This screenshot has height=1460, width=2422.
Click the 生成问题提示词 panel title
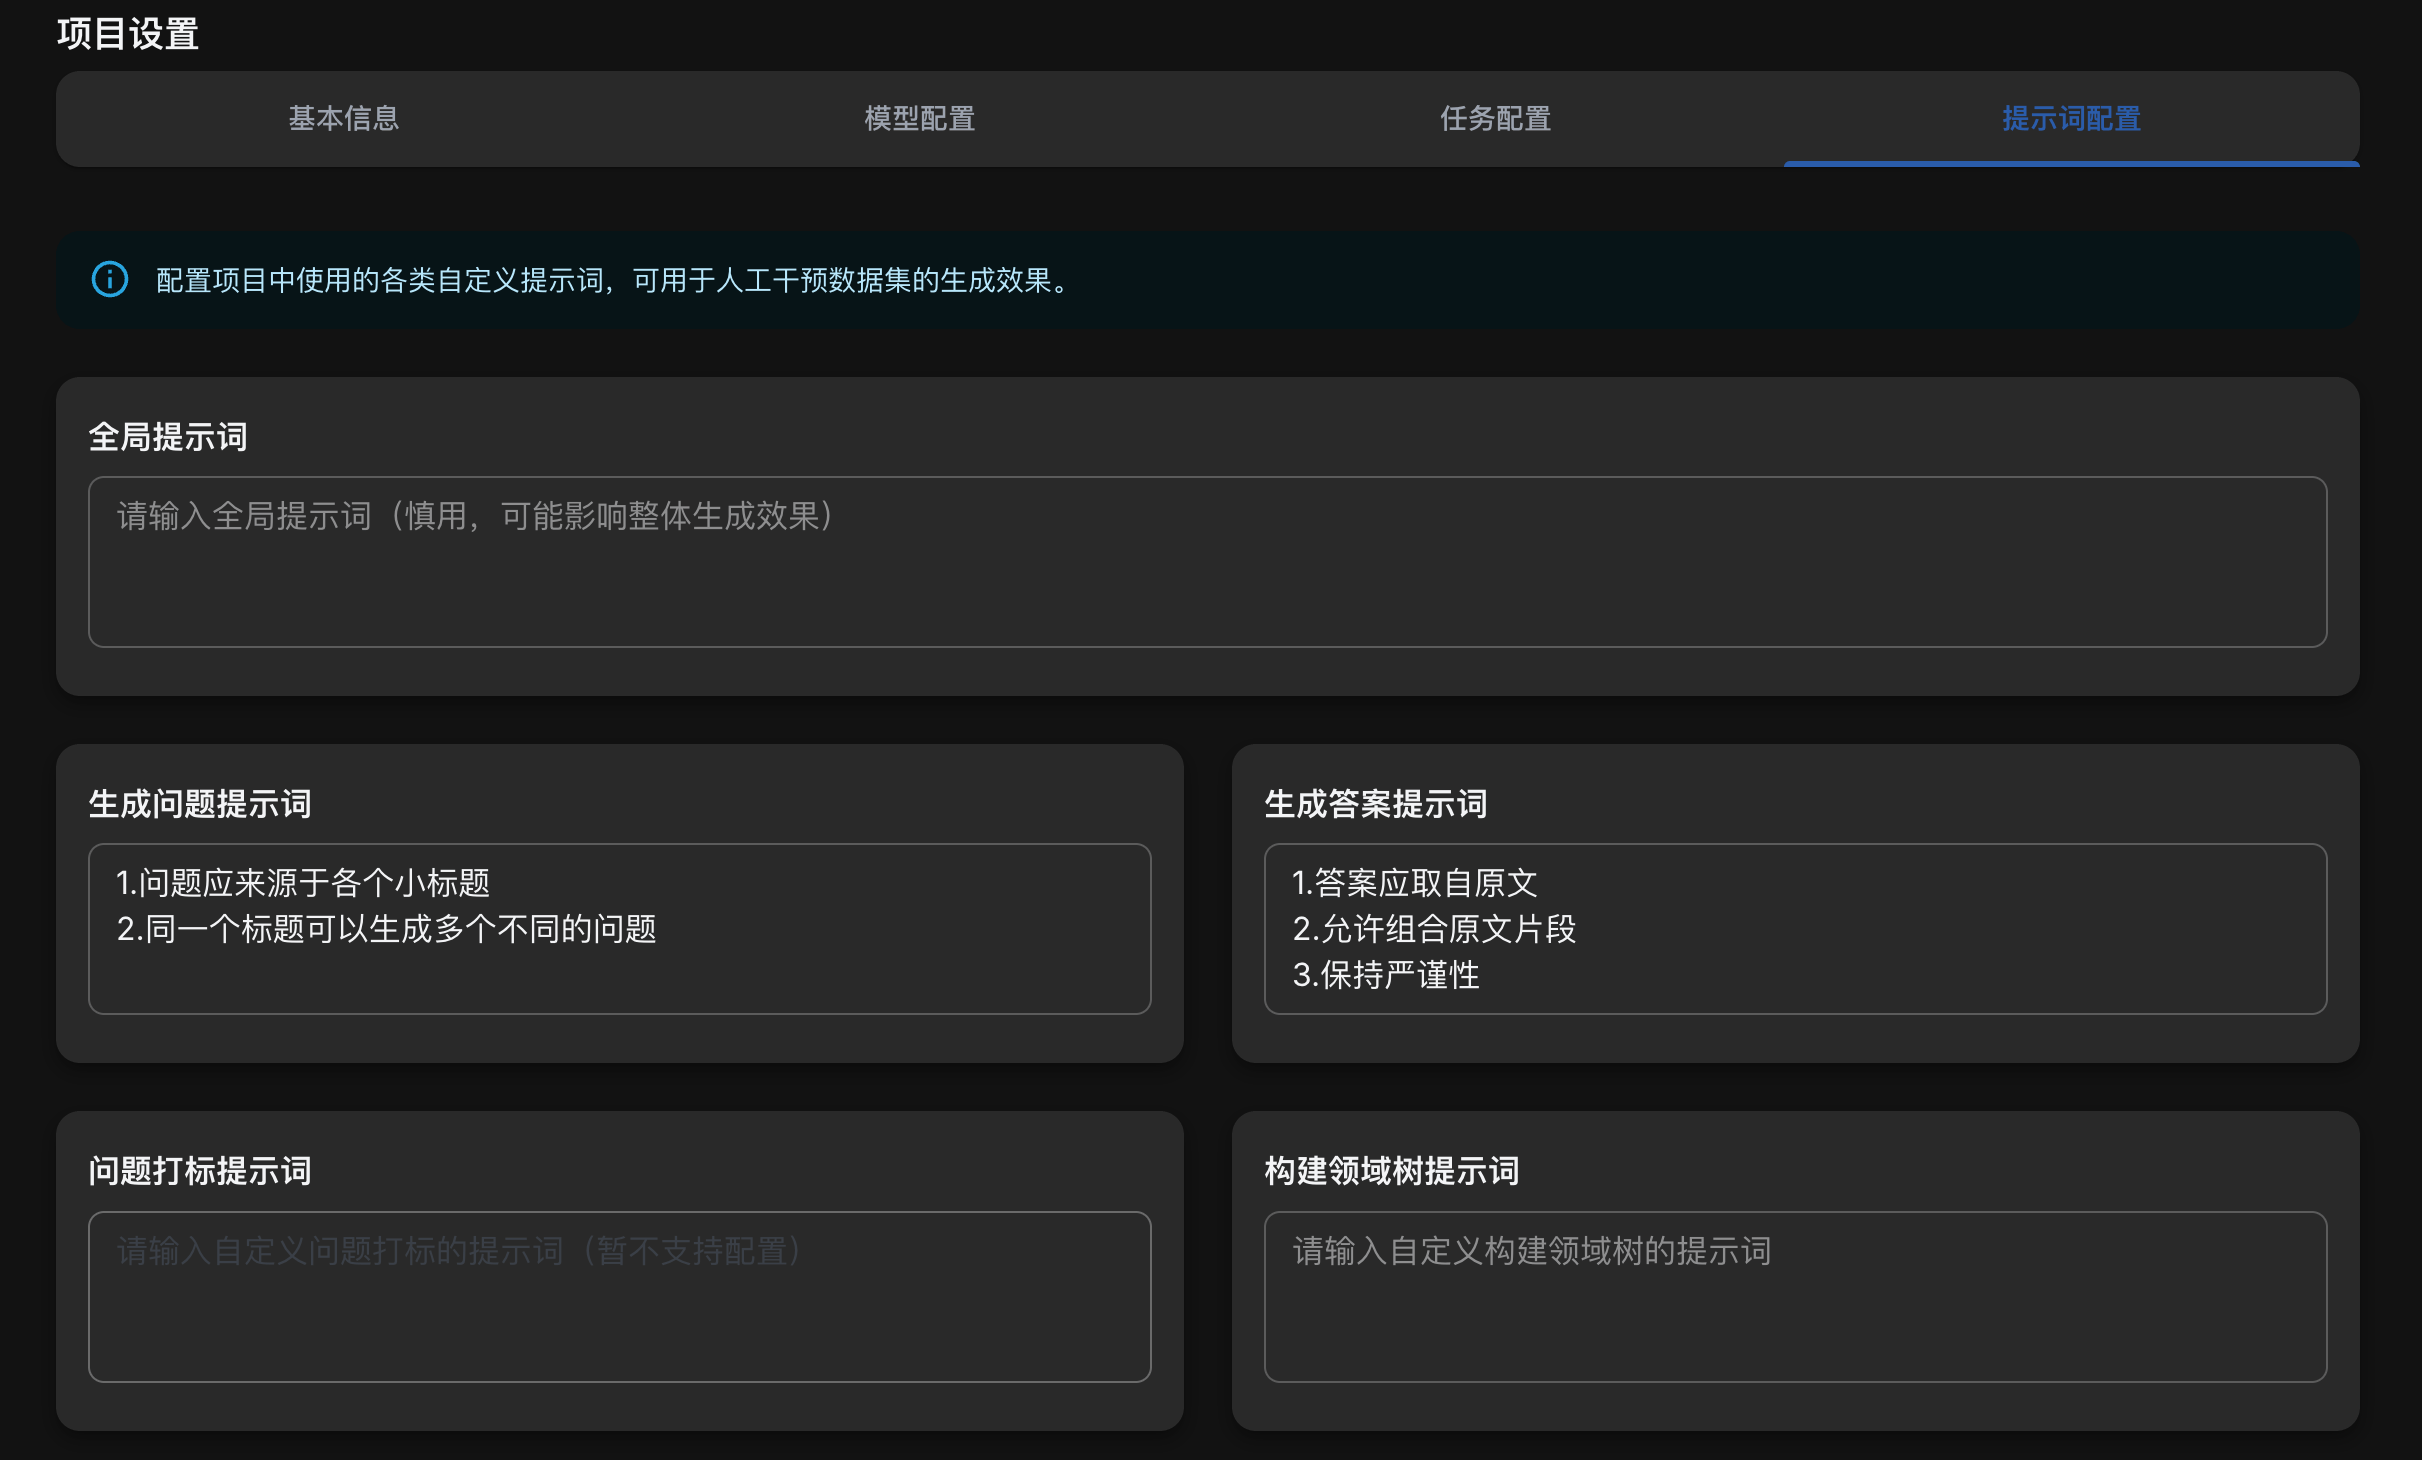tap(199, 803)
